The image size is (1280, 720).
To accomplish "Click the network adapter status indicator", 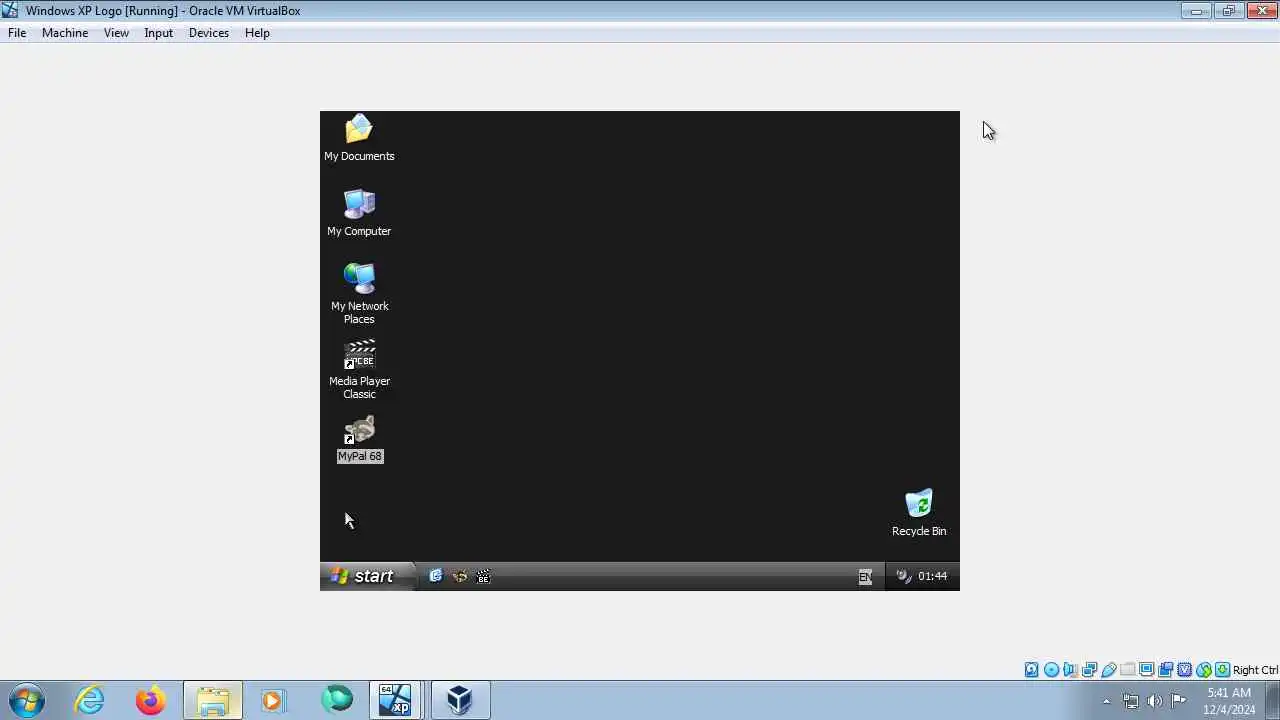I will point(1090,670).
